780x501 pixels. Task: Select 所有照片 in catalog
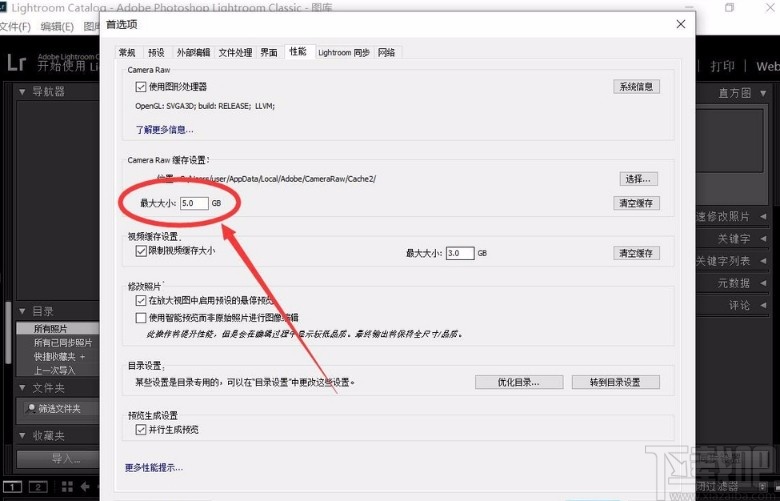pyautogui.click(x=58, y=329)
